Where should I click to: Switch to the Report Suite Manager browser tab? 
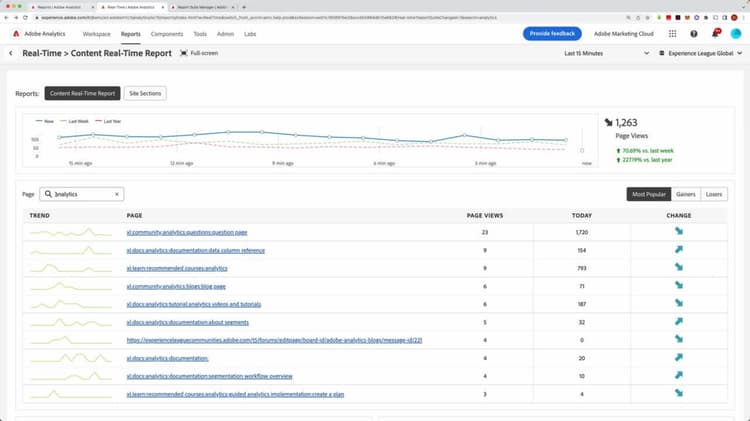click(201, 7)
